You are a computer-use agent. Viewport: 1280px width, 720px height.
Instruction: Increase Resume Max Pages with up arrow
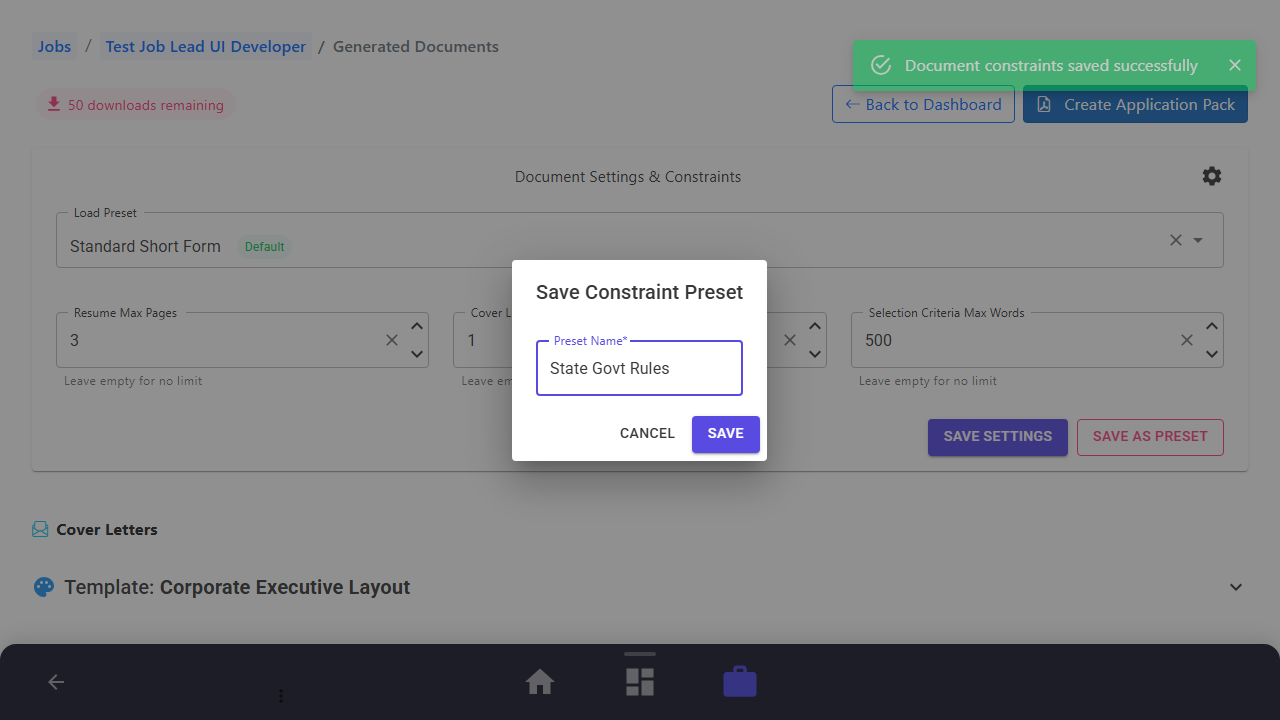(x=417, y=326)
